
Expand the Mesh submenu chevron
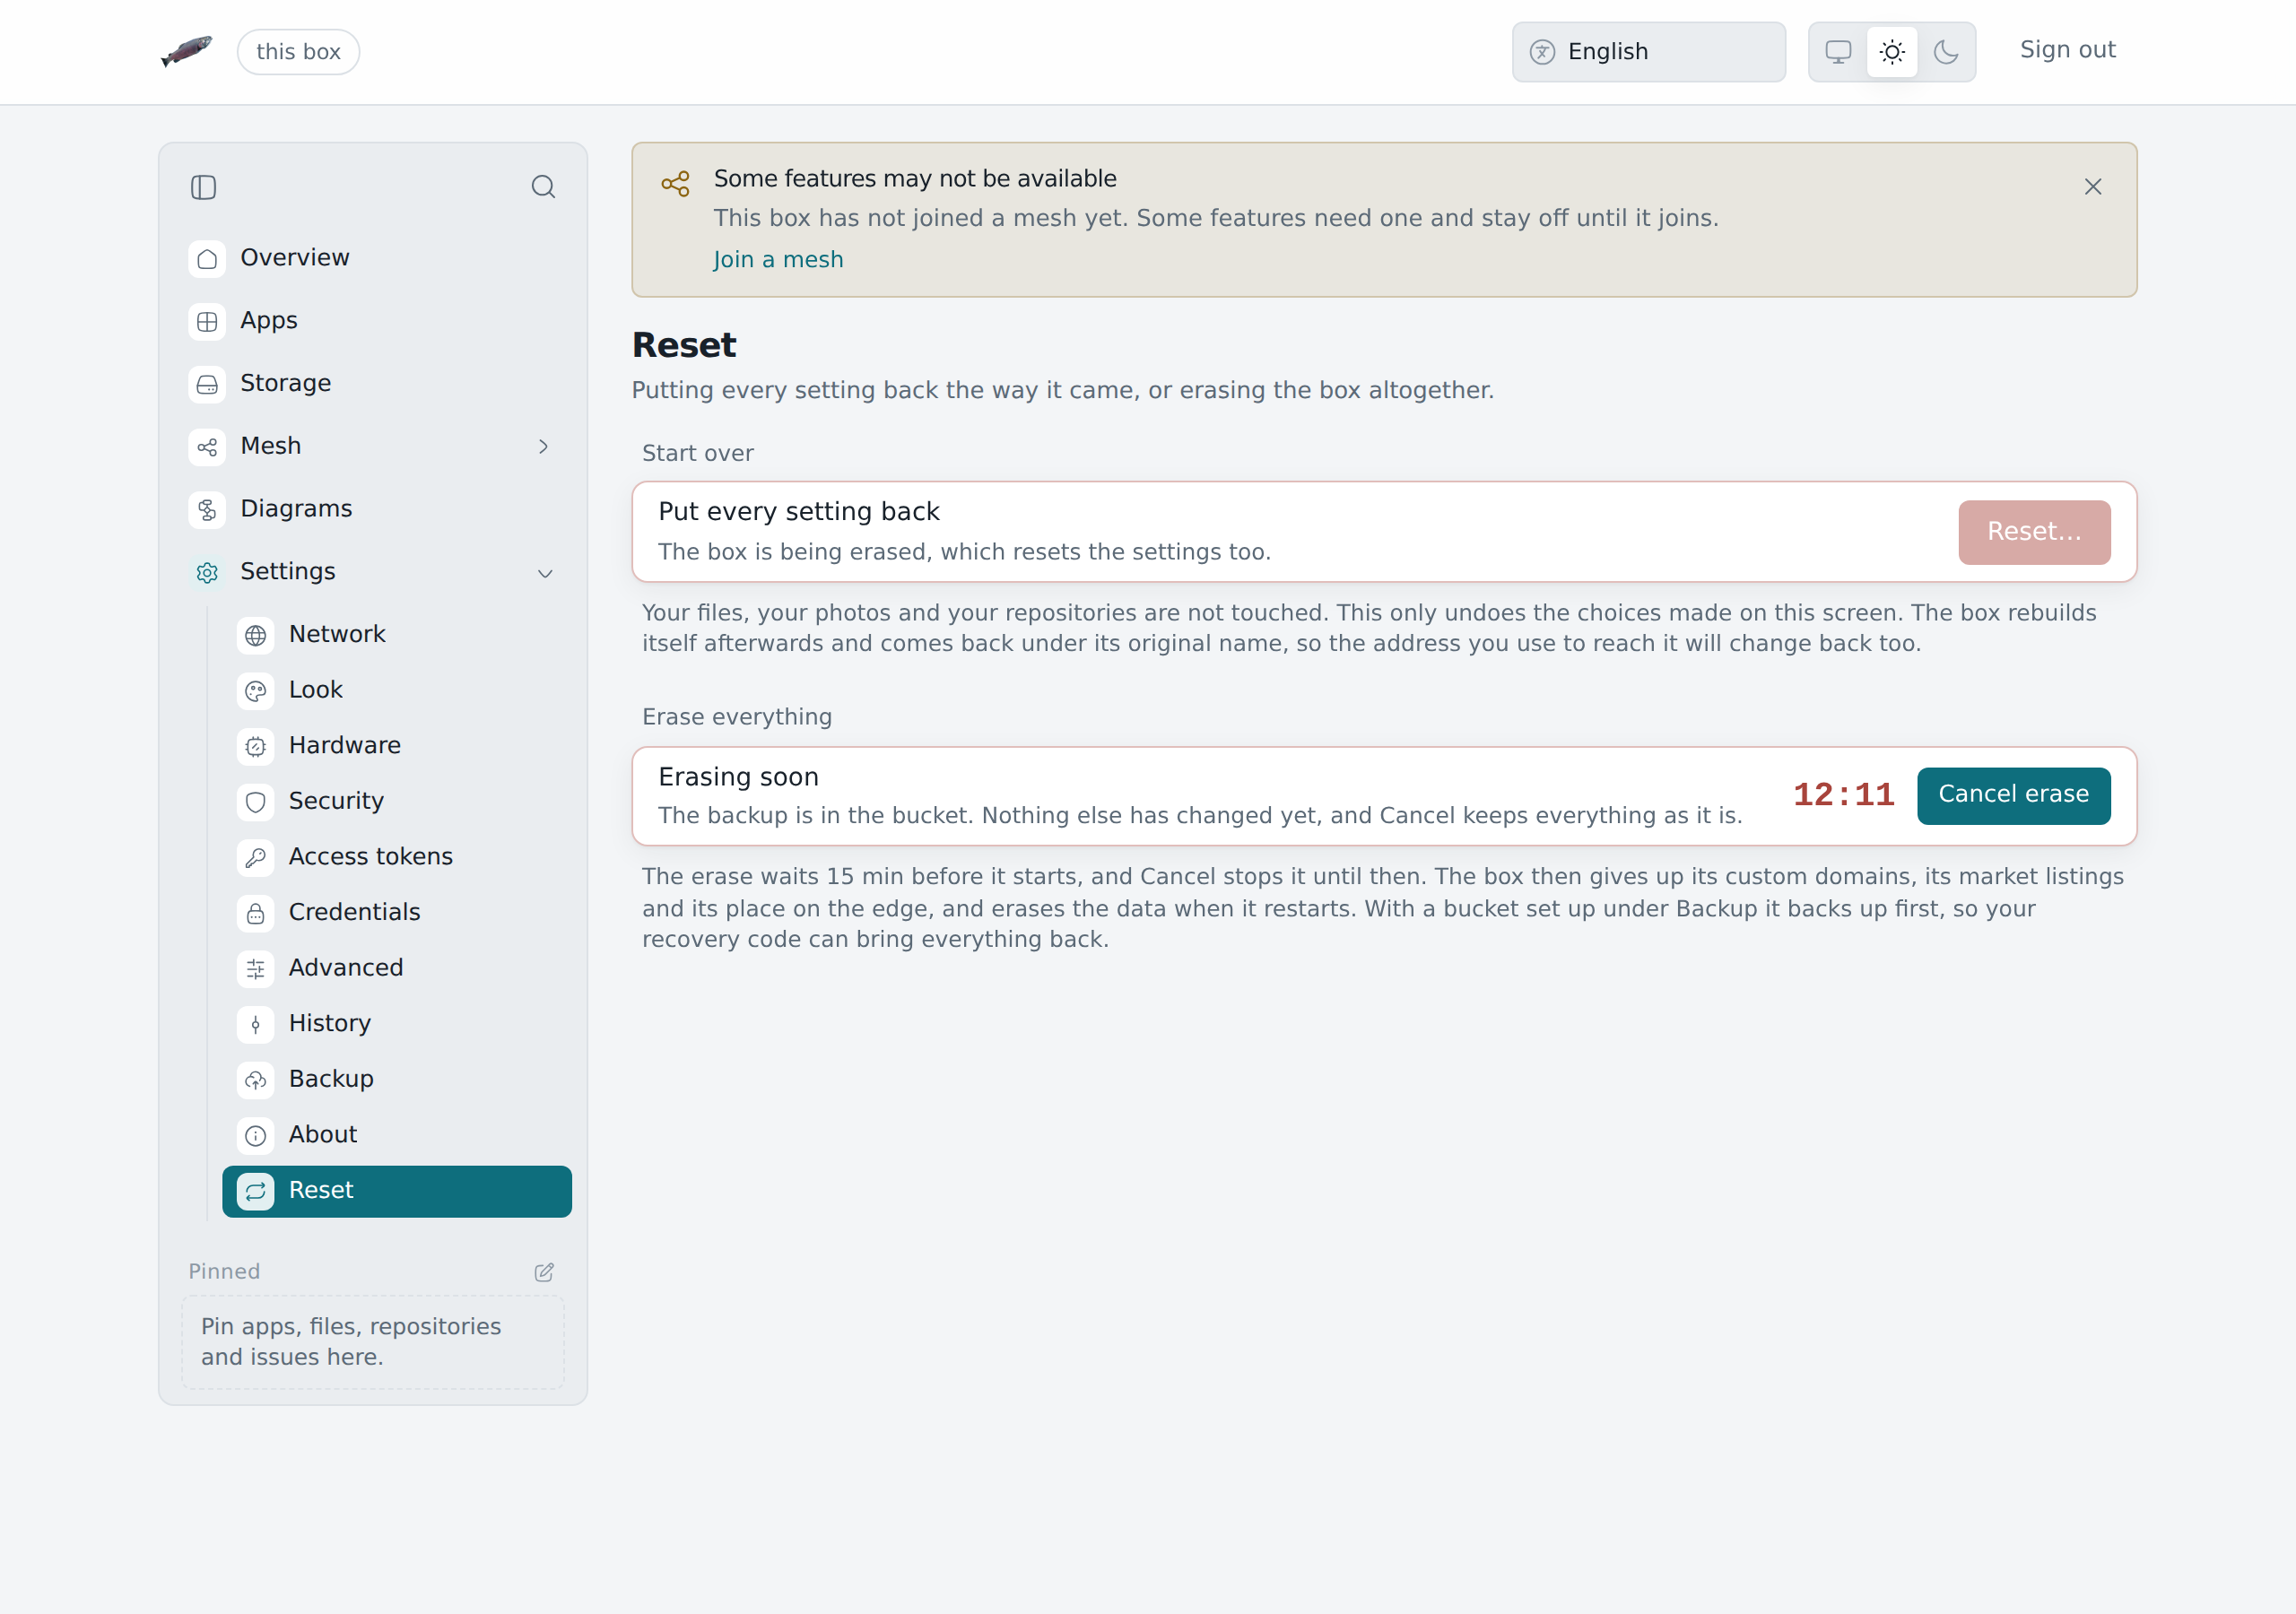point(544,447)
